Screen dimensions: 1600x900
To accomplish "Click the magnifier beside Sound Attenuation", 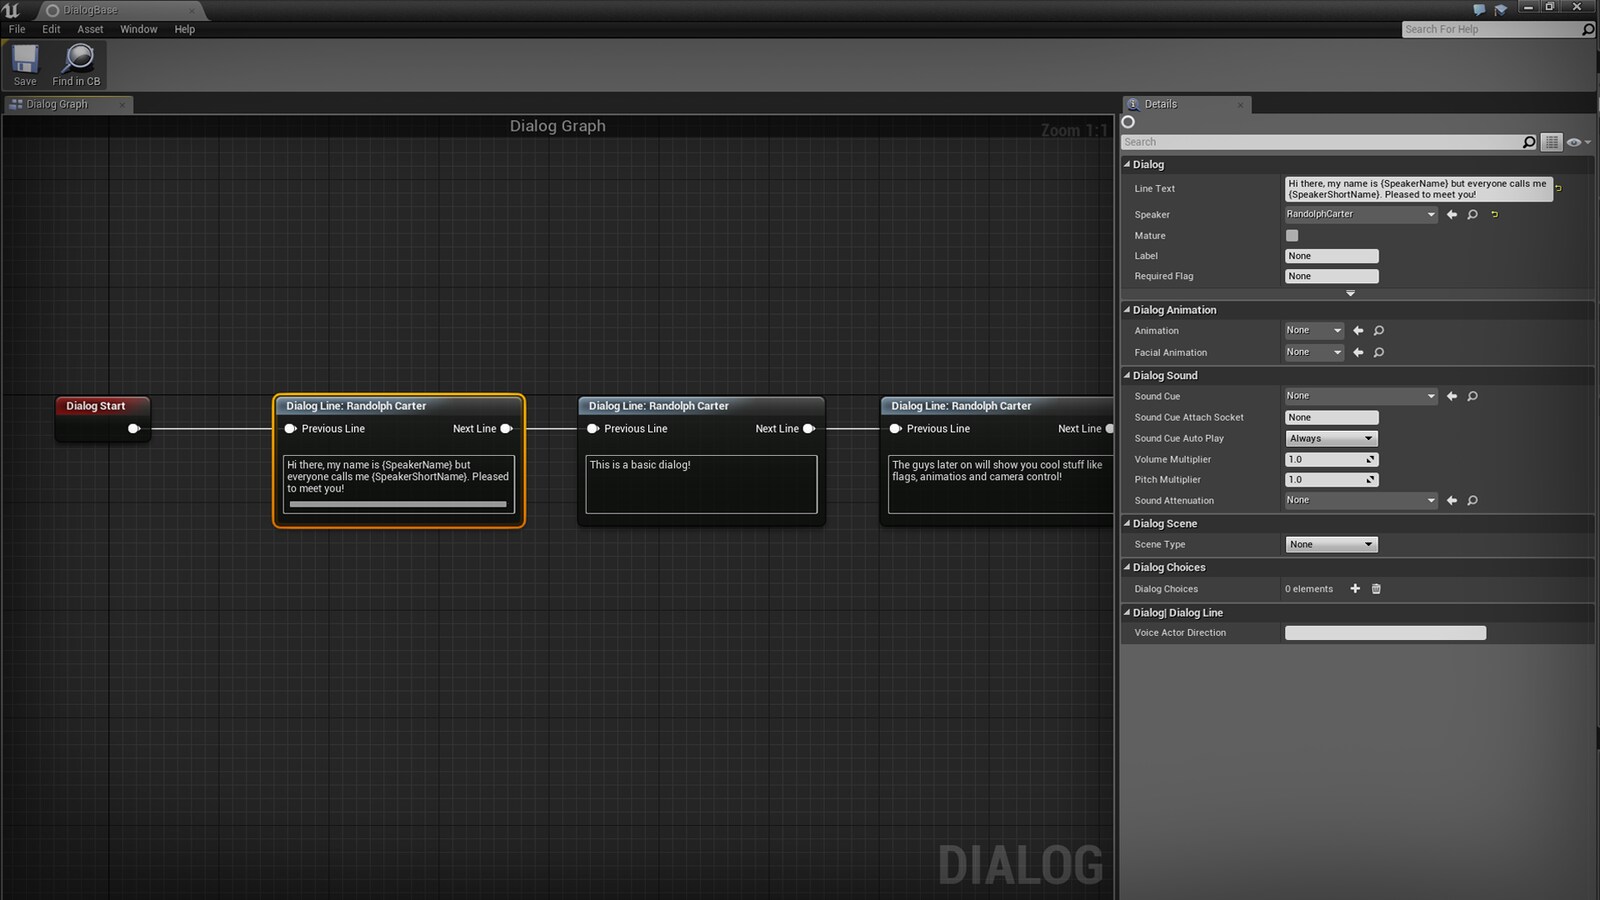I will point(1472,500).
